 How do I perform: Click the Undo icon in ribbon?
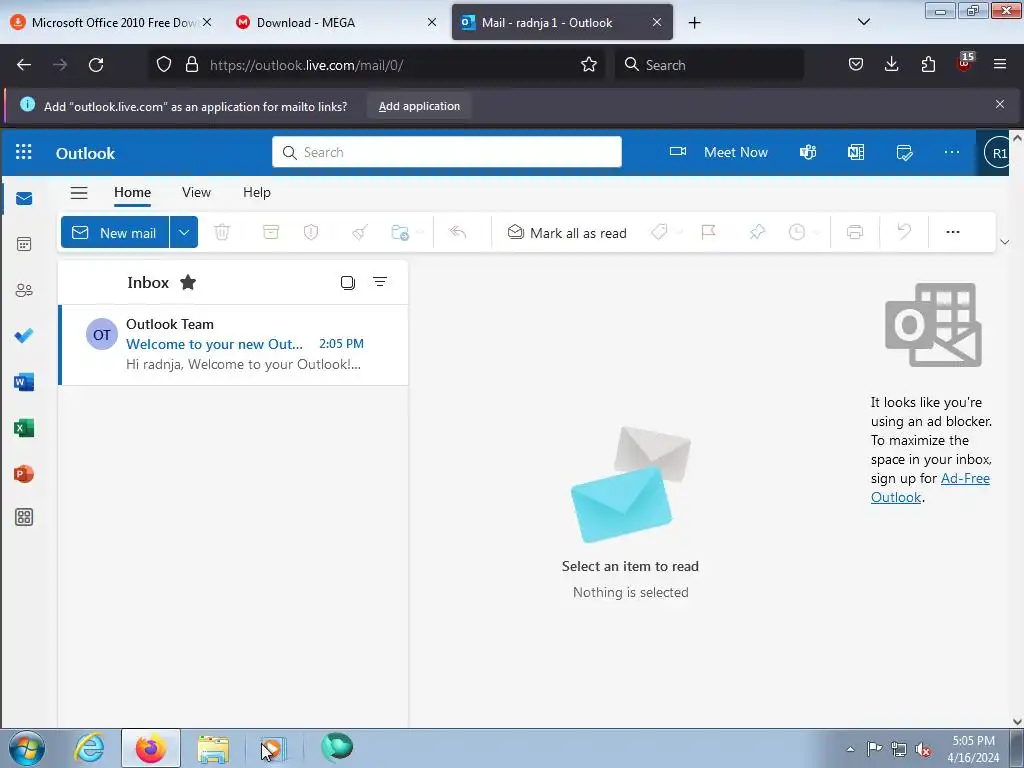pyautogui.click(x=904, y=232)
